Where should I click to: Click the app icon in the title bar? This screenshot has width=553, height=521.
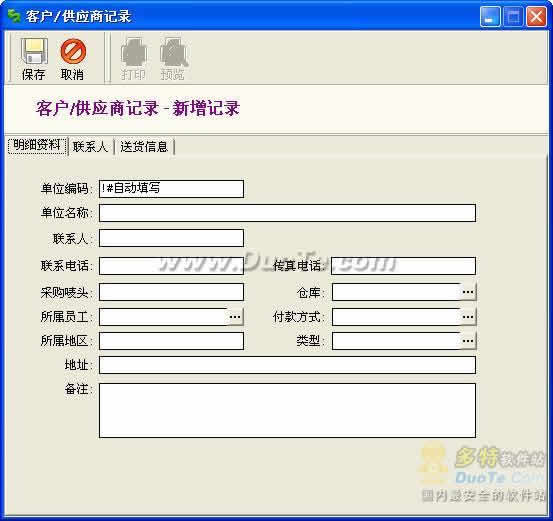point(14,16)
